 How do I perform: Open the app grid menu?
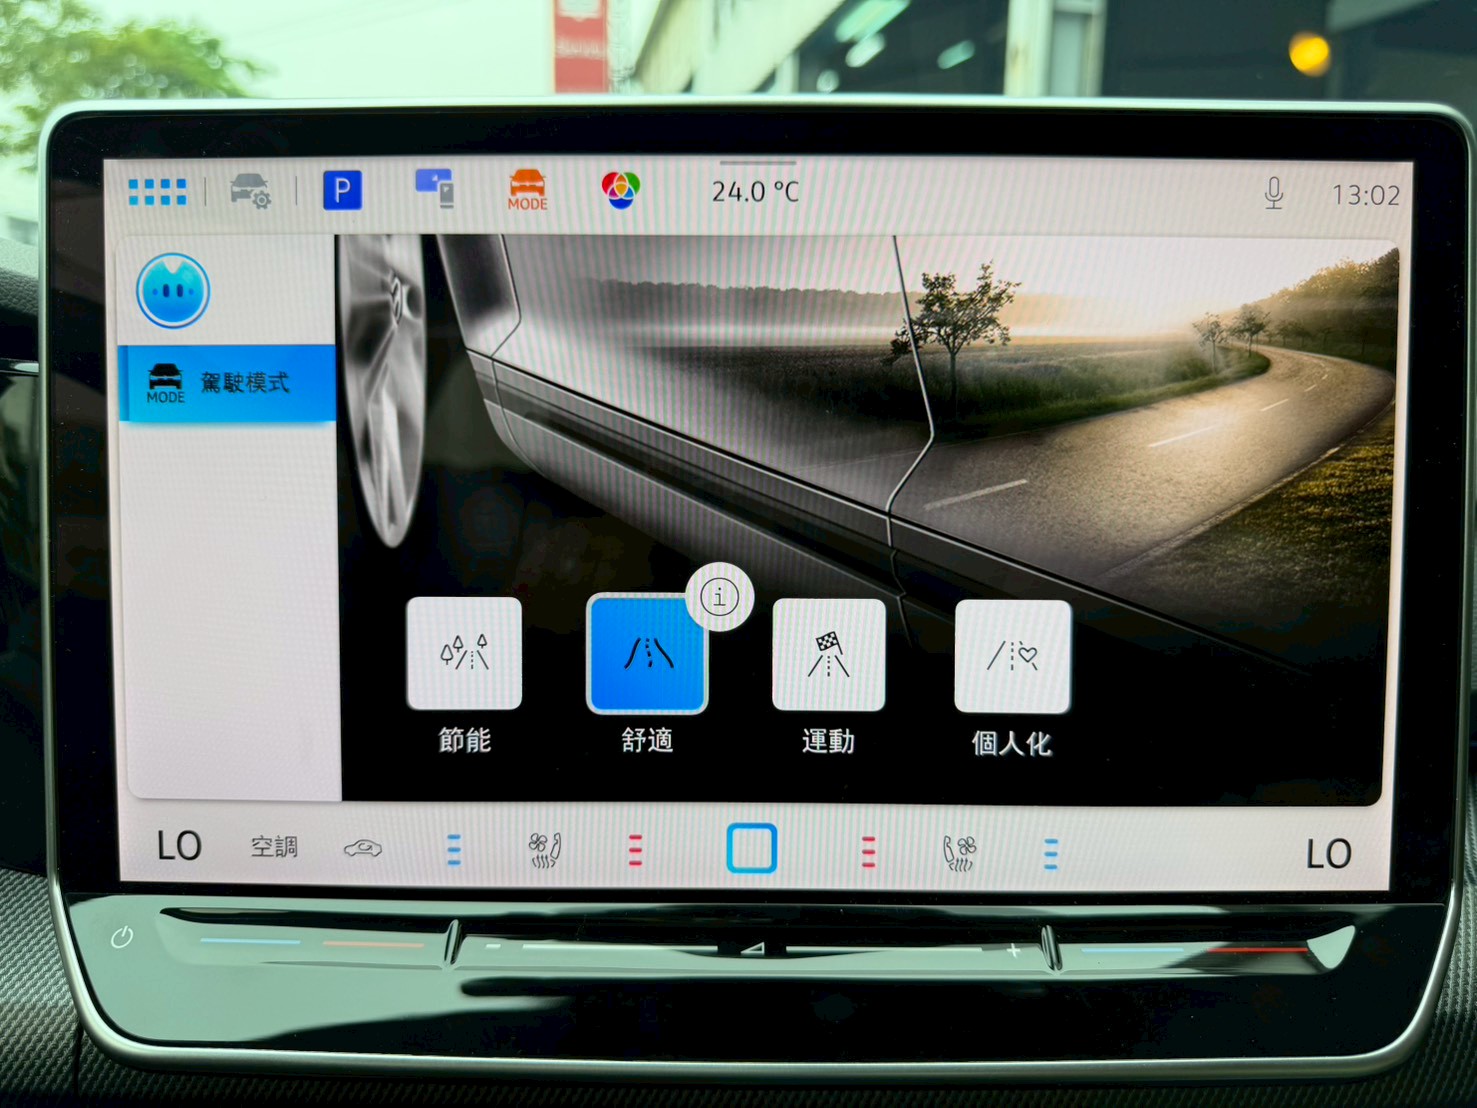(157, 192)
